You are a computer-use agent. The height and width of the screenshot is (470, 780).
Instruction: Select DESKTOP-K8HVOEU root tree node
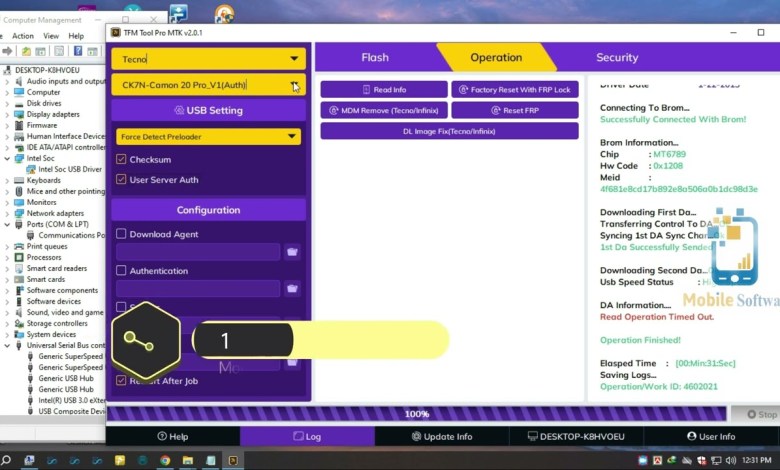[x=47, y=70]
